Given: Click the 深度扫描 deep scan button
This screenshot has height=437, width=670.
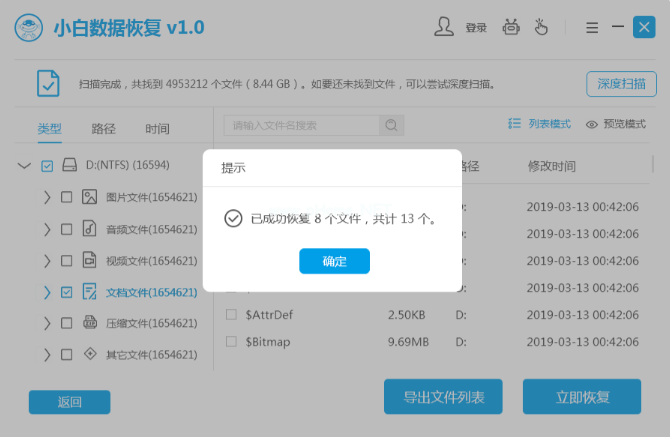Looking at the screenshot, I should [x=620, y=84].
